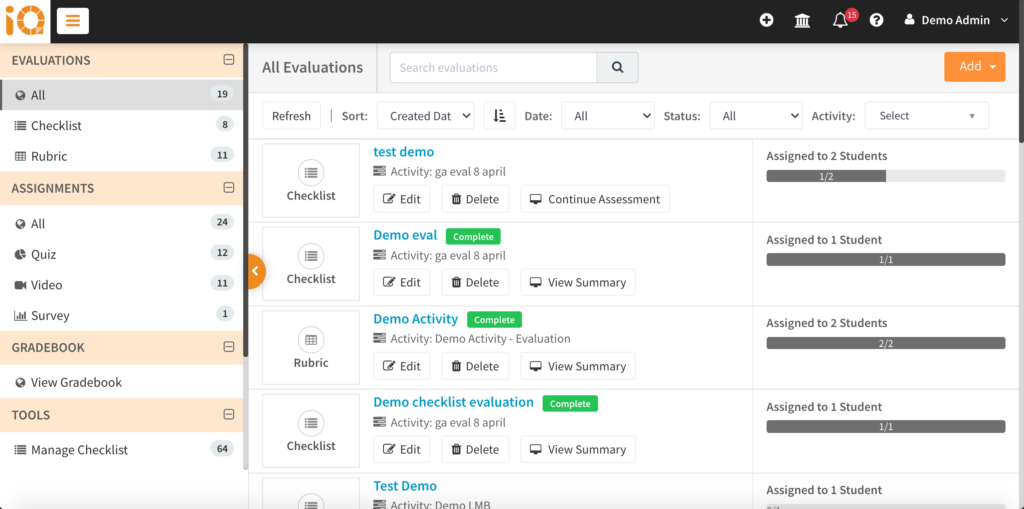Select Rubric in the sidebar
Screen dimensions: 1024x509
(49, 156)
